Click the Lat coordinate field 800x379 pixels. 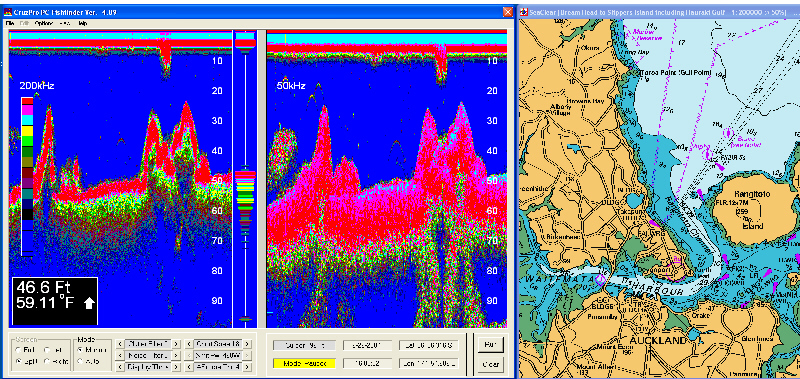(429, 345)
